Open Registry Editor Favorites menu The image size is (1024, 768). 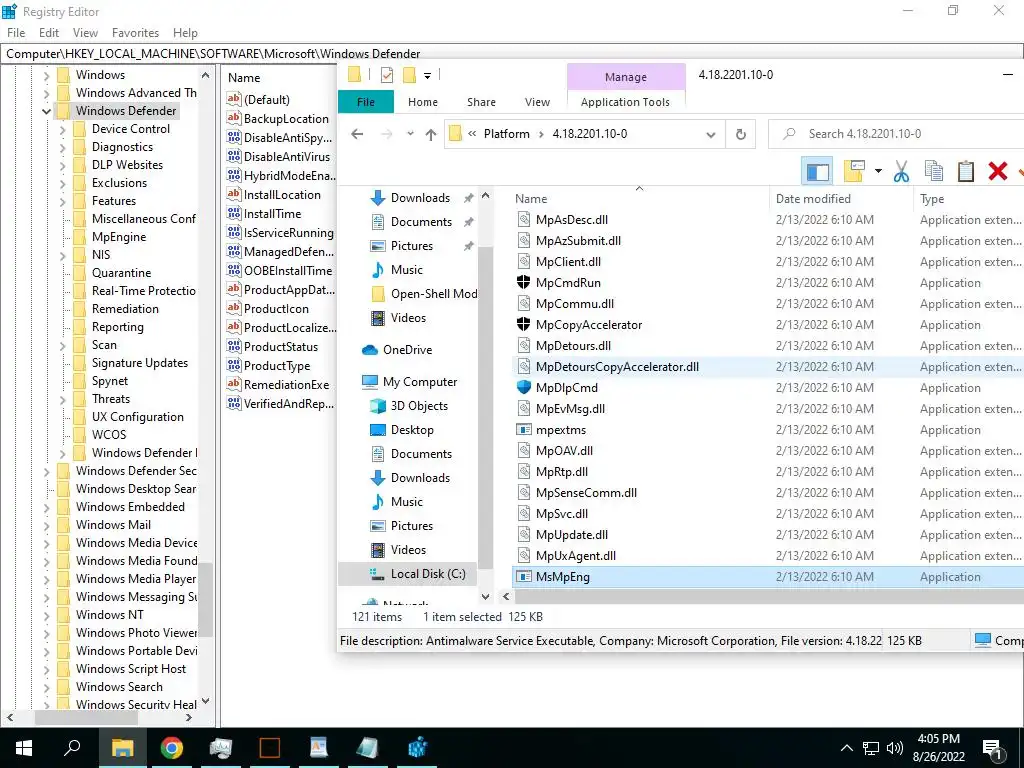pyautogui.click(x=135, y=33)
